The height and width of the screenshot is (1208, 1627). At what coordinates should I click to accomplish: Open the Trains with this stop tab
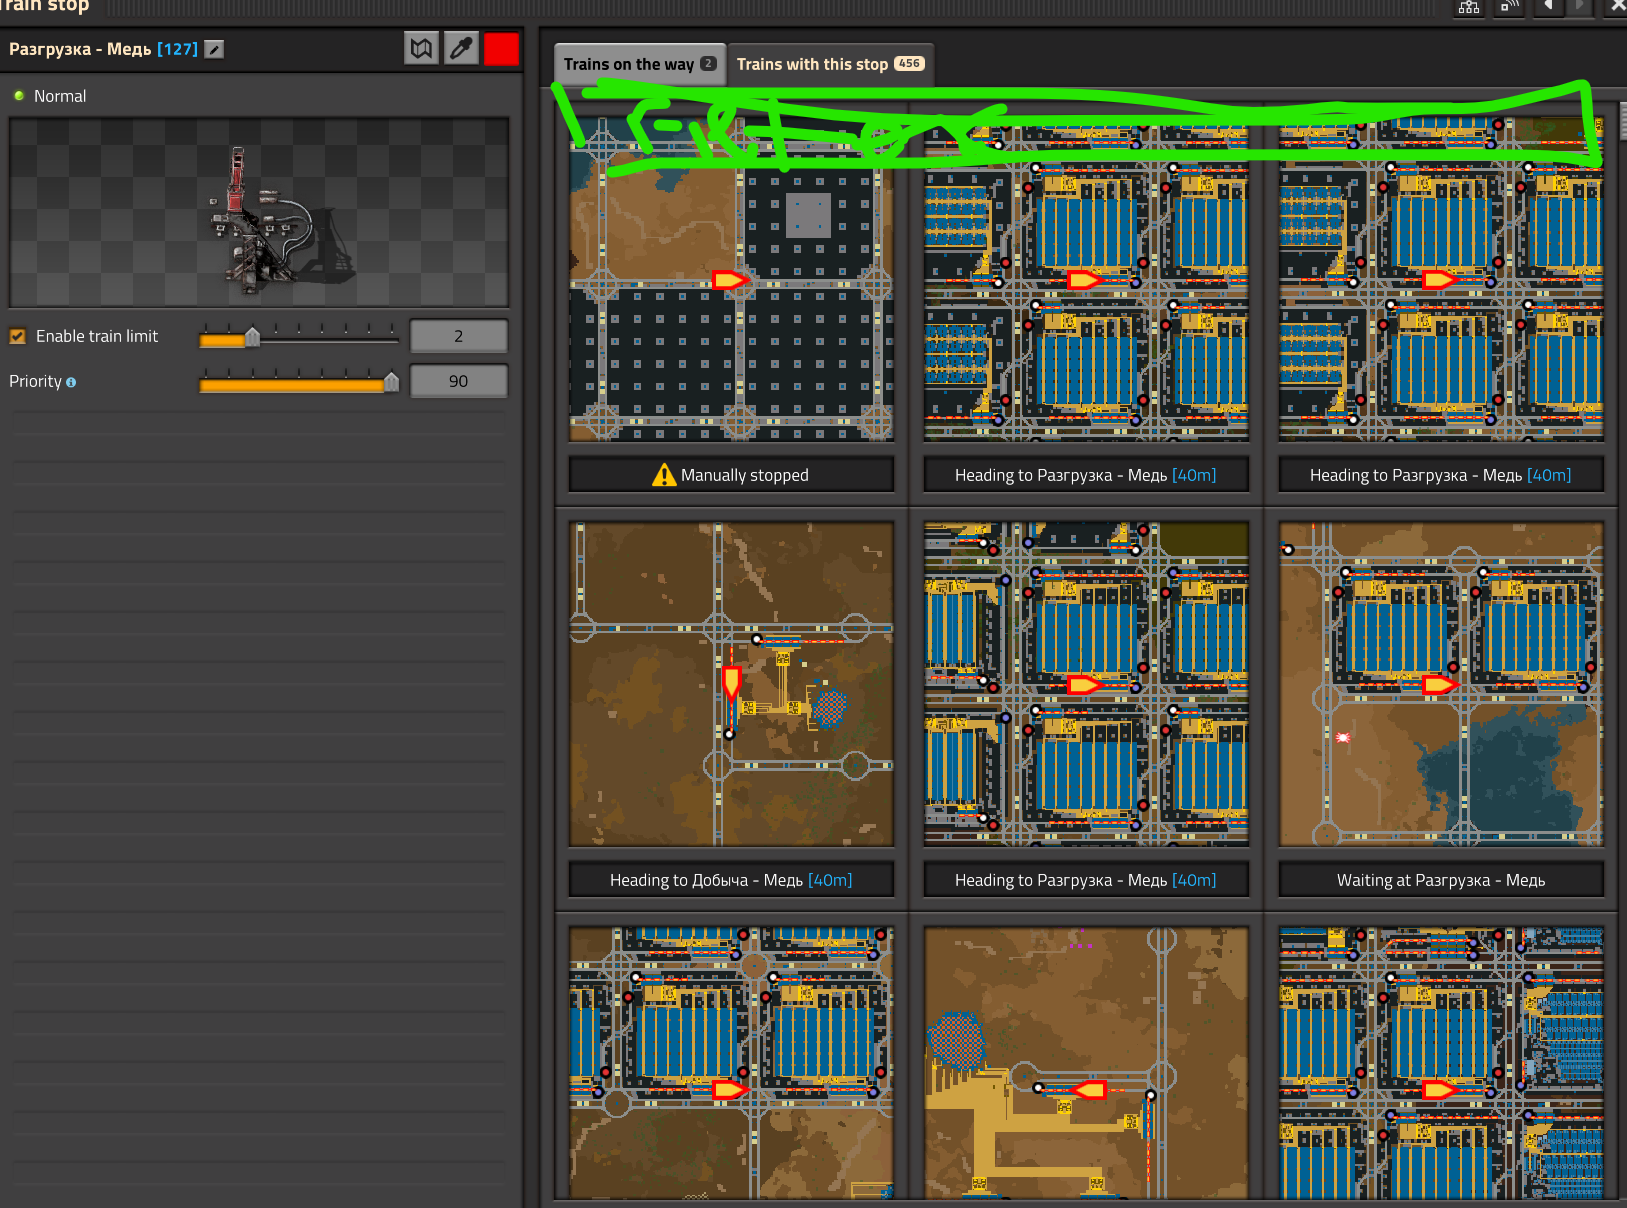click(829, 64)
